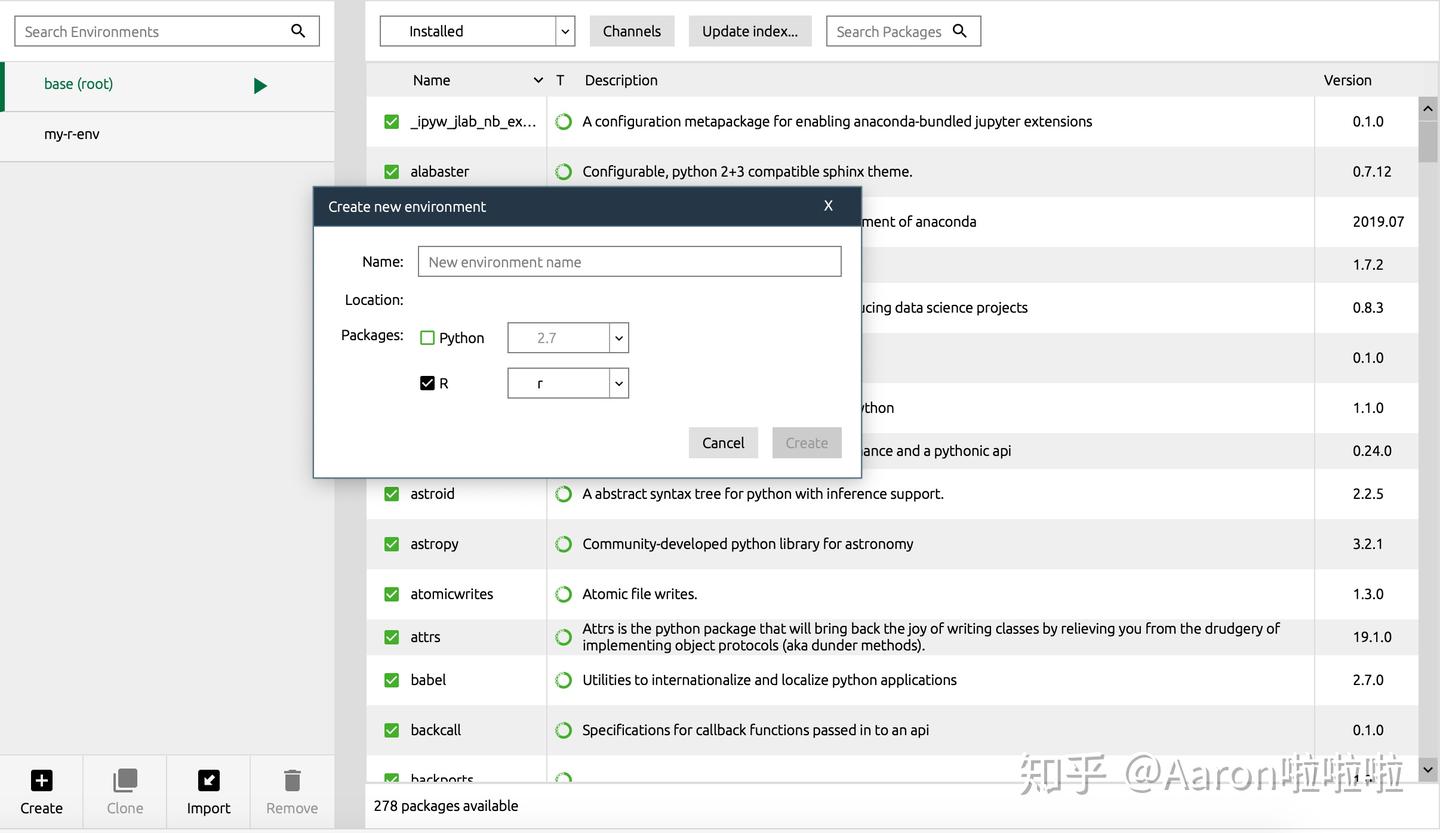This screenshot has width=1440, height=833.
Task: Expand the R version dropdown
Action: click(618, 383)
